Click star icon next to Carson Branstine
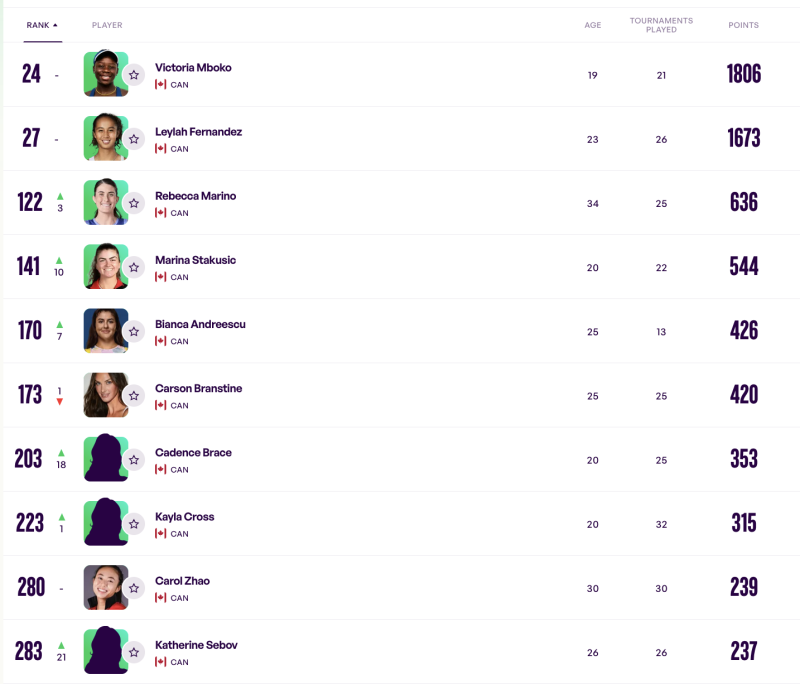This screenshot has width=800, height=684. (x=134, y=395)
